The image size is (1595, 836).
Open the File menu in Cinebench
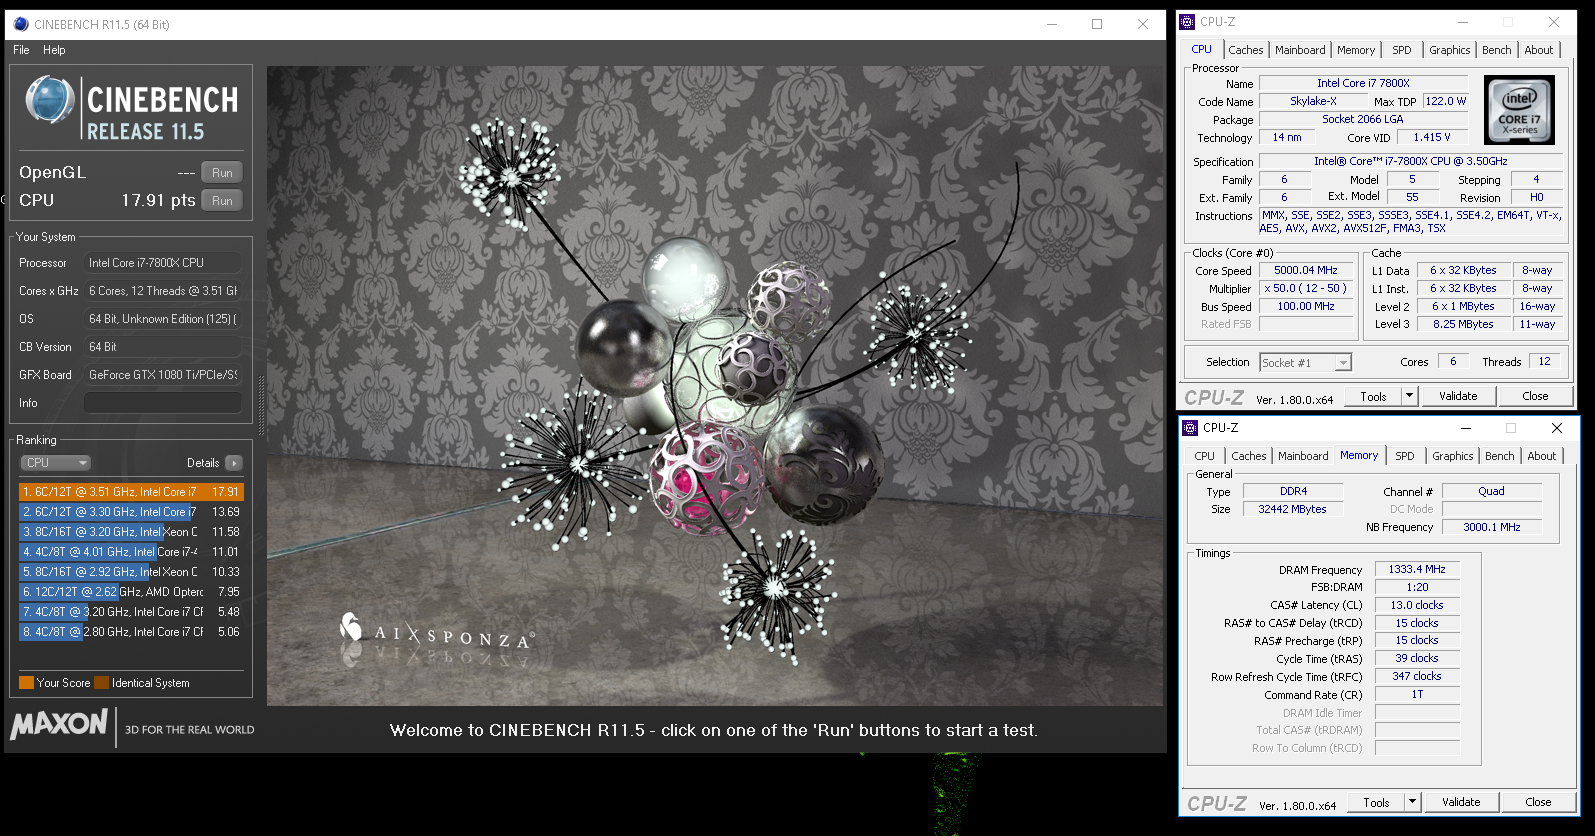coord(21,50)
